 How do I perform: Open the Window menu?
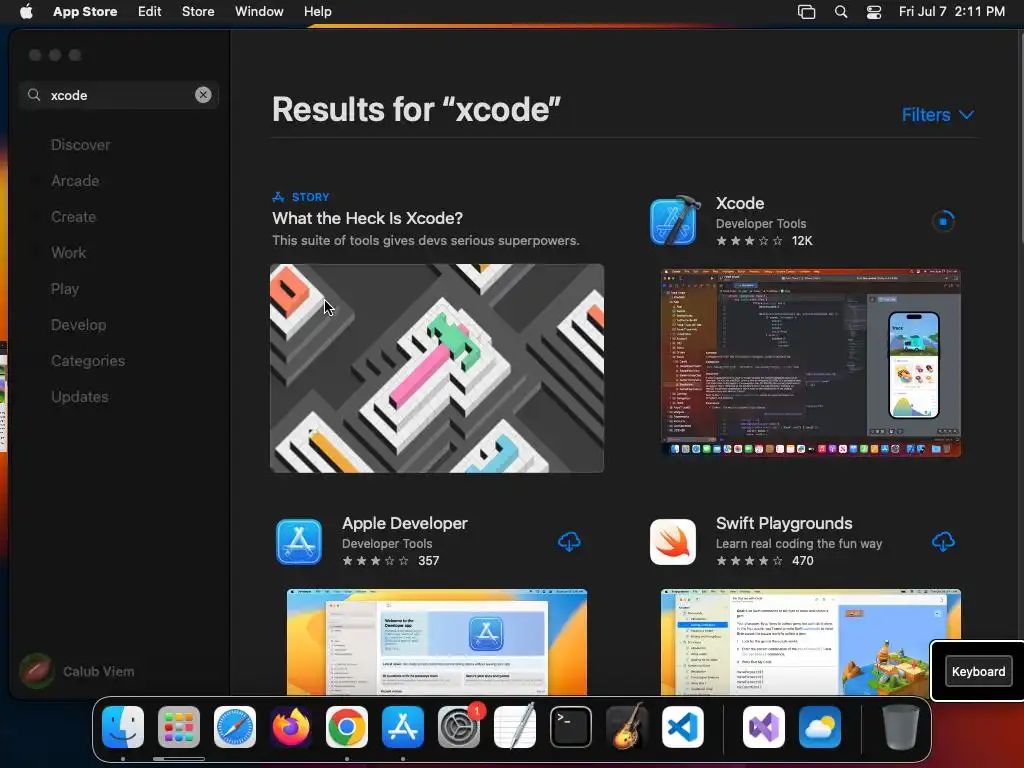click(x=259, y=12)
